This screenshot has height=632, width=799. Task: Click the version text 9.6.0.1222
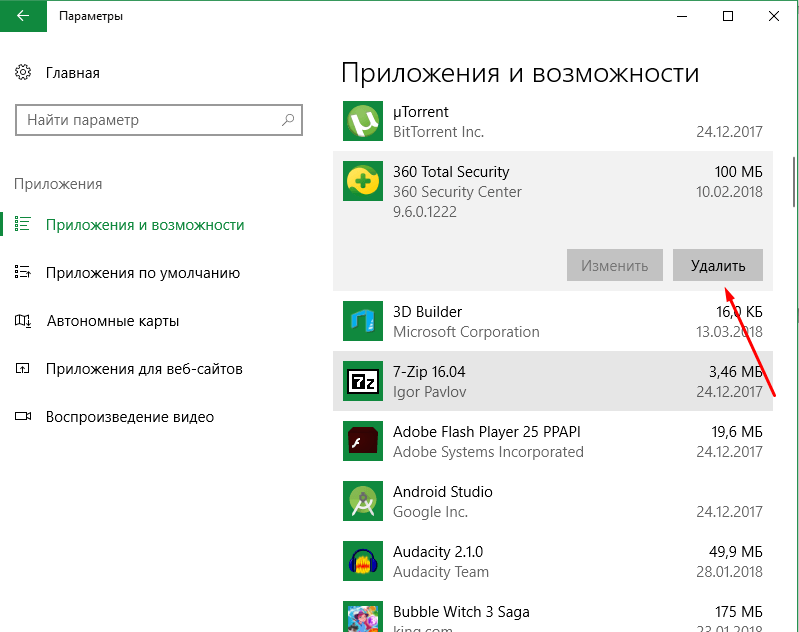click(x=424, y=212)
